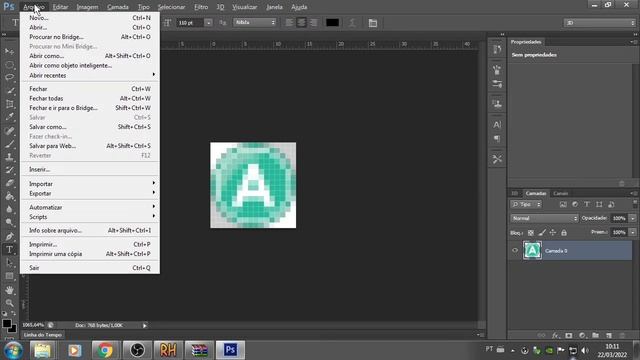Screen dimensions: 640x360
Task: Select the Quick Selection tool
Action: [9, 91]
